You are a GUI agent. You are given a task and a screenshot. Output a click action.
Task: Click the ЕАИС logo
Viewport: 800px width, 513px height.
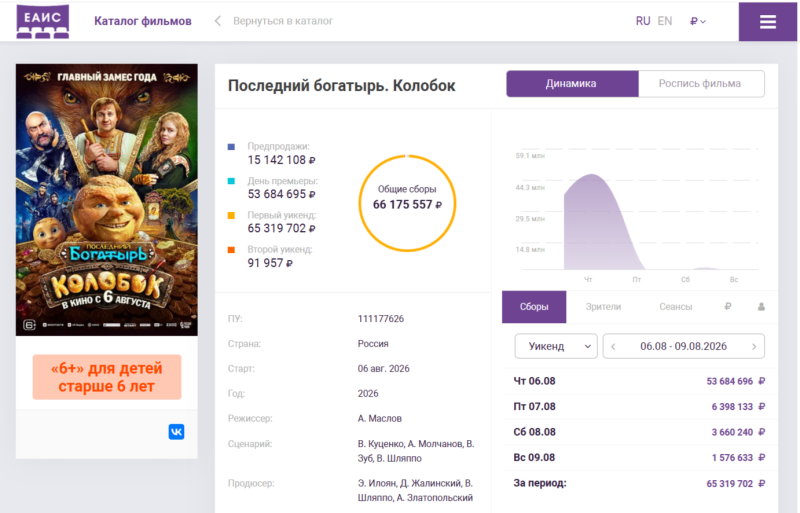click(x=43, y=21)
